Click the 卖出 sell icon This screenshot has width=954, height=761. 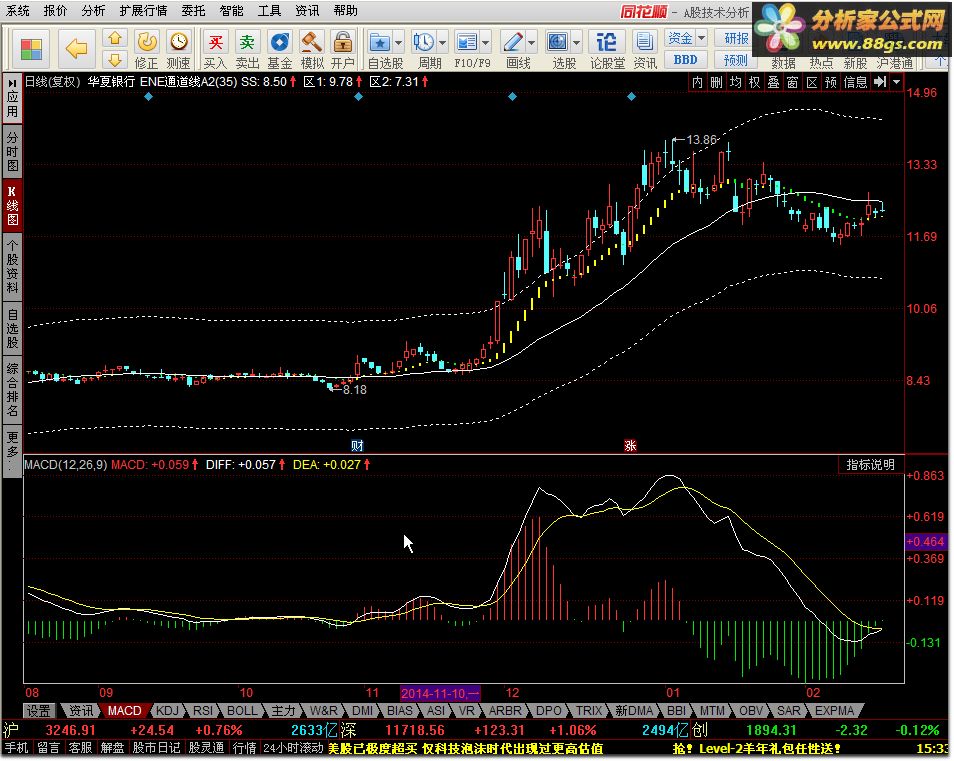(246, 50)
